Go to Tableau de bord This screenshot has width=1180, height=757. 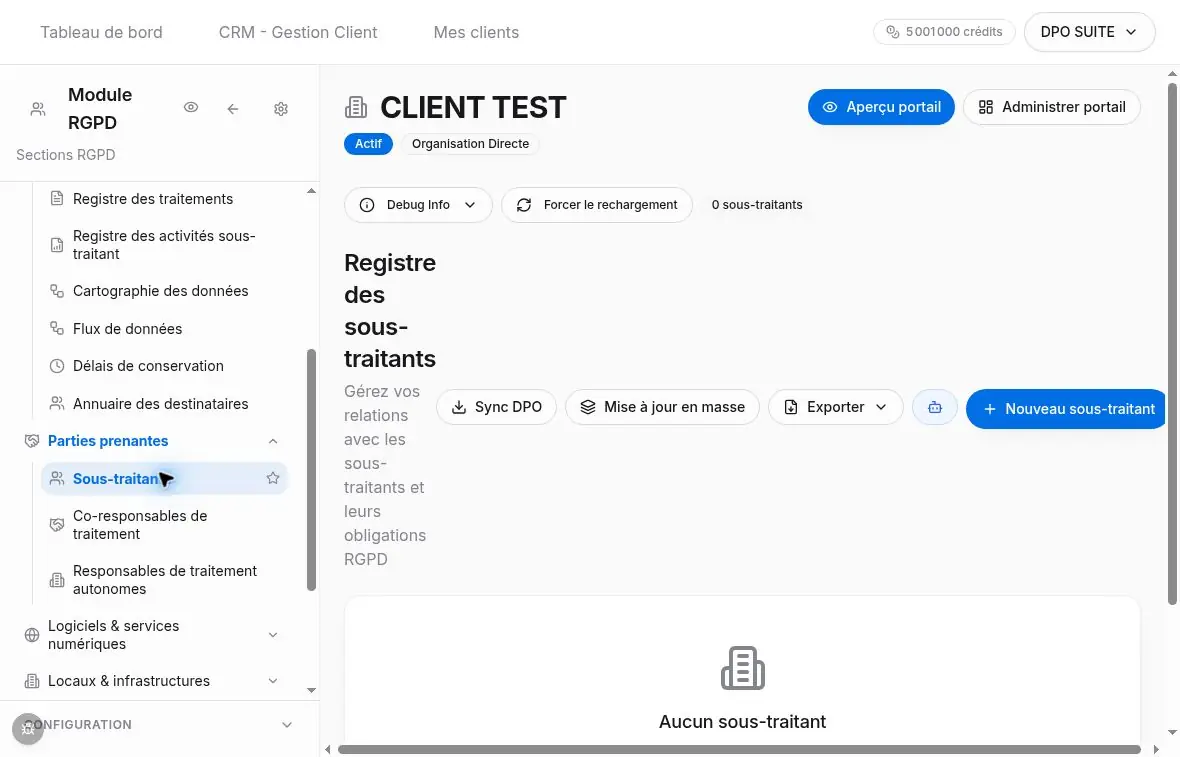[x=101, y=32]
